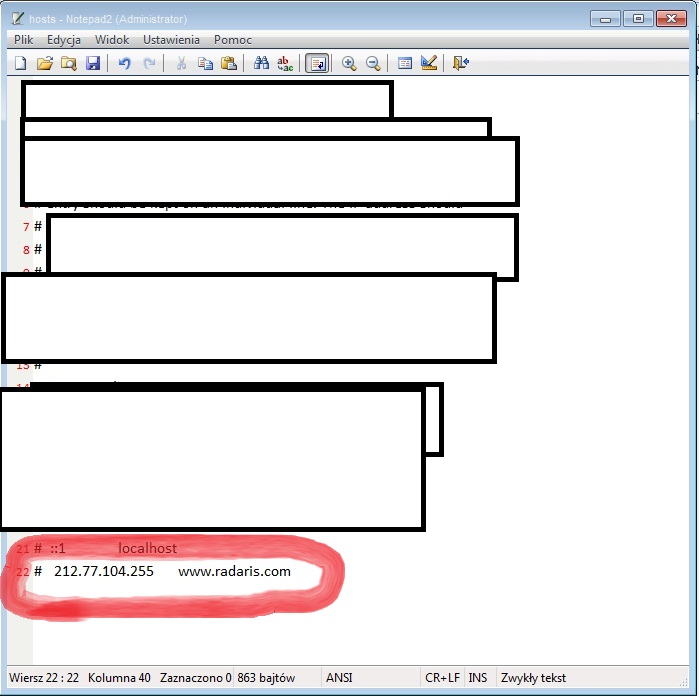Click line number 7 in the margin
699x696 pixels.
click(26, 227)
